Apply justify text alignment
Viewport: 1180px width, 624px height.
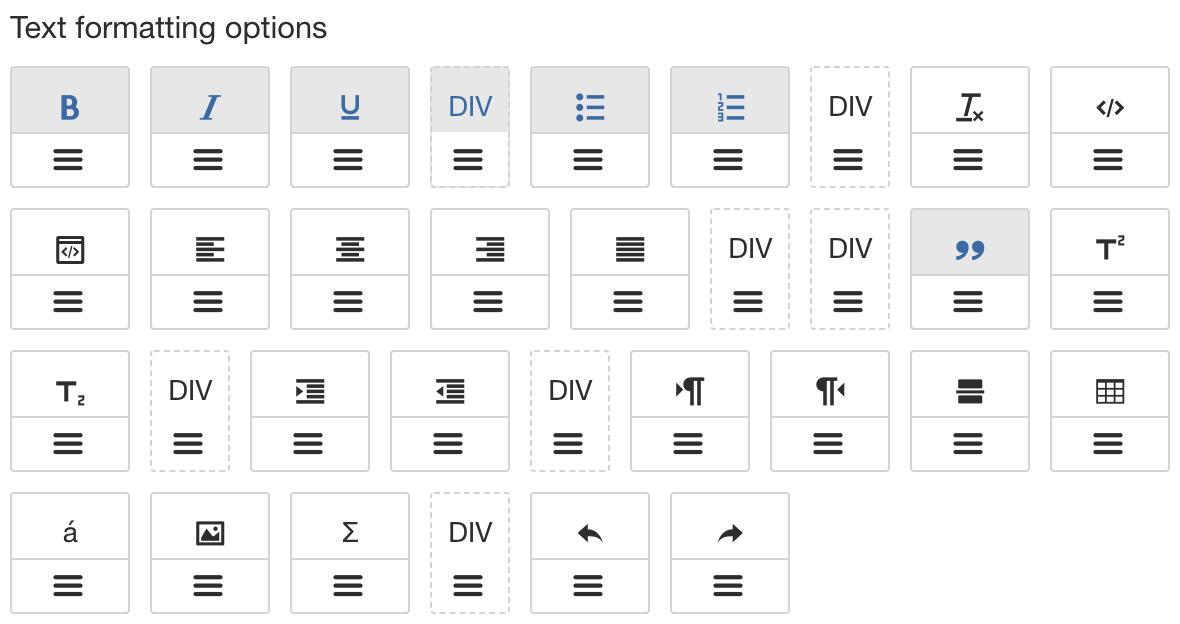(629, 248)
